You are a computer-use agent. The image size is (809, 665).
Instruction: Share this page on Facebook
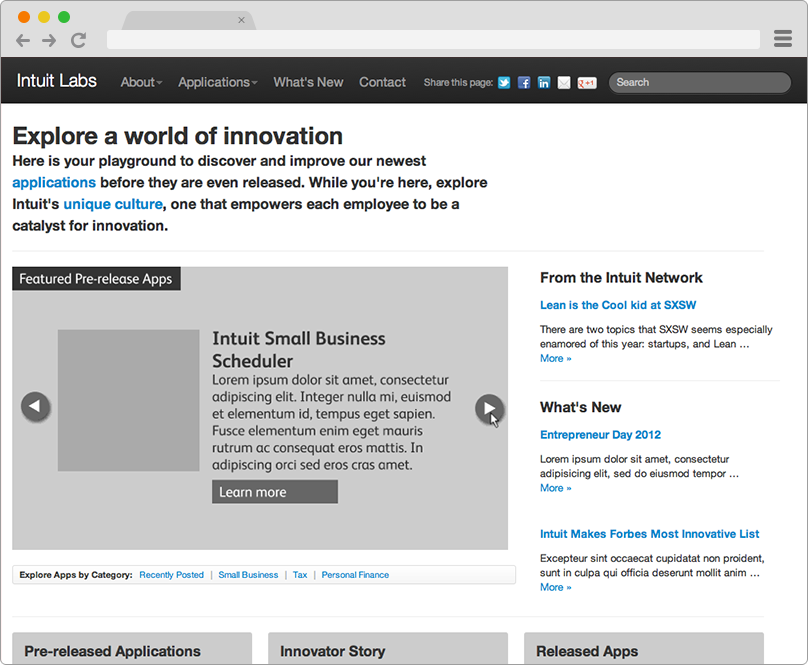point(524,83)
